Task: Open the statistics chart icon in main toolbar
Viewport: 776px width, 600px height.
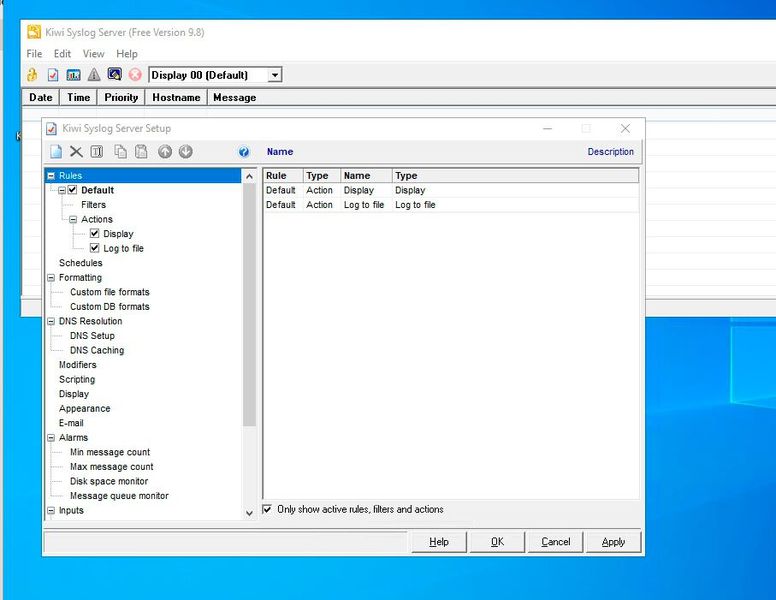Action: 73,75
